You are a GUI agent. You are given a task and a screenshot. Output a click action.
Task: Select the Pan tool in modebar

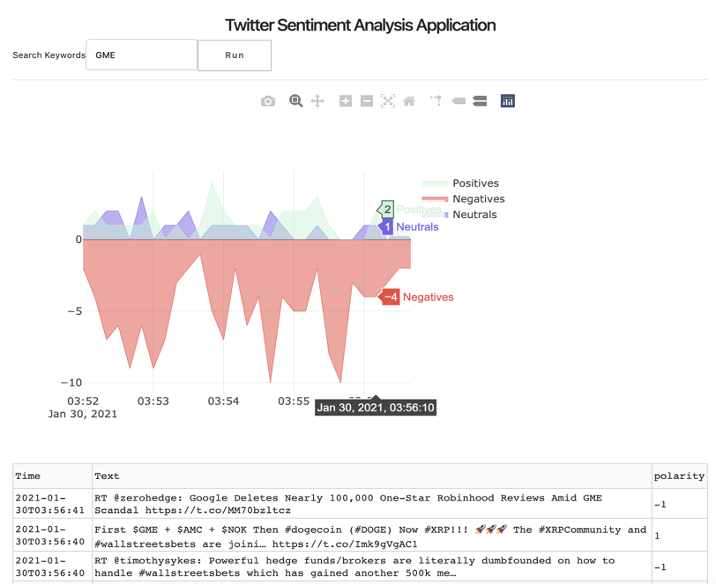coord(317,101)
